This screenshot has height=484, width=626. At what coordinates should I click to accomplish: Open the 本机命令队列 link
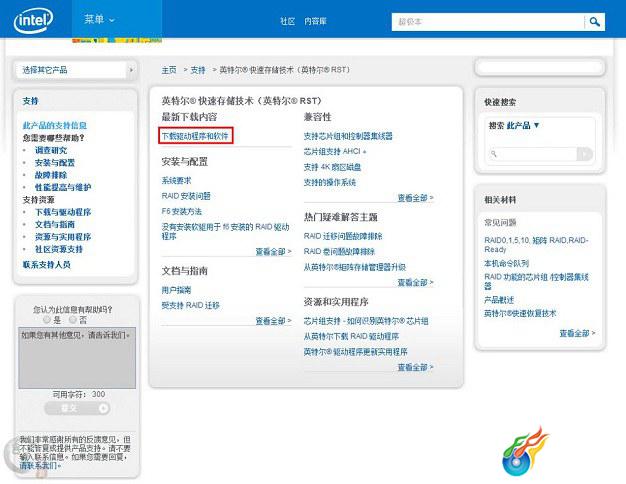506,263
